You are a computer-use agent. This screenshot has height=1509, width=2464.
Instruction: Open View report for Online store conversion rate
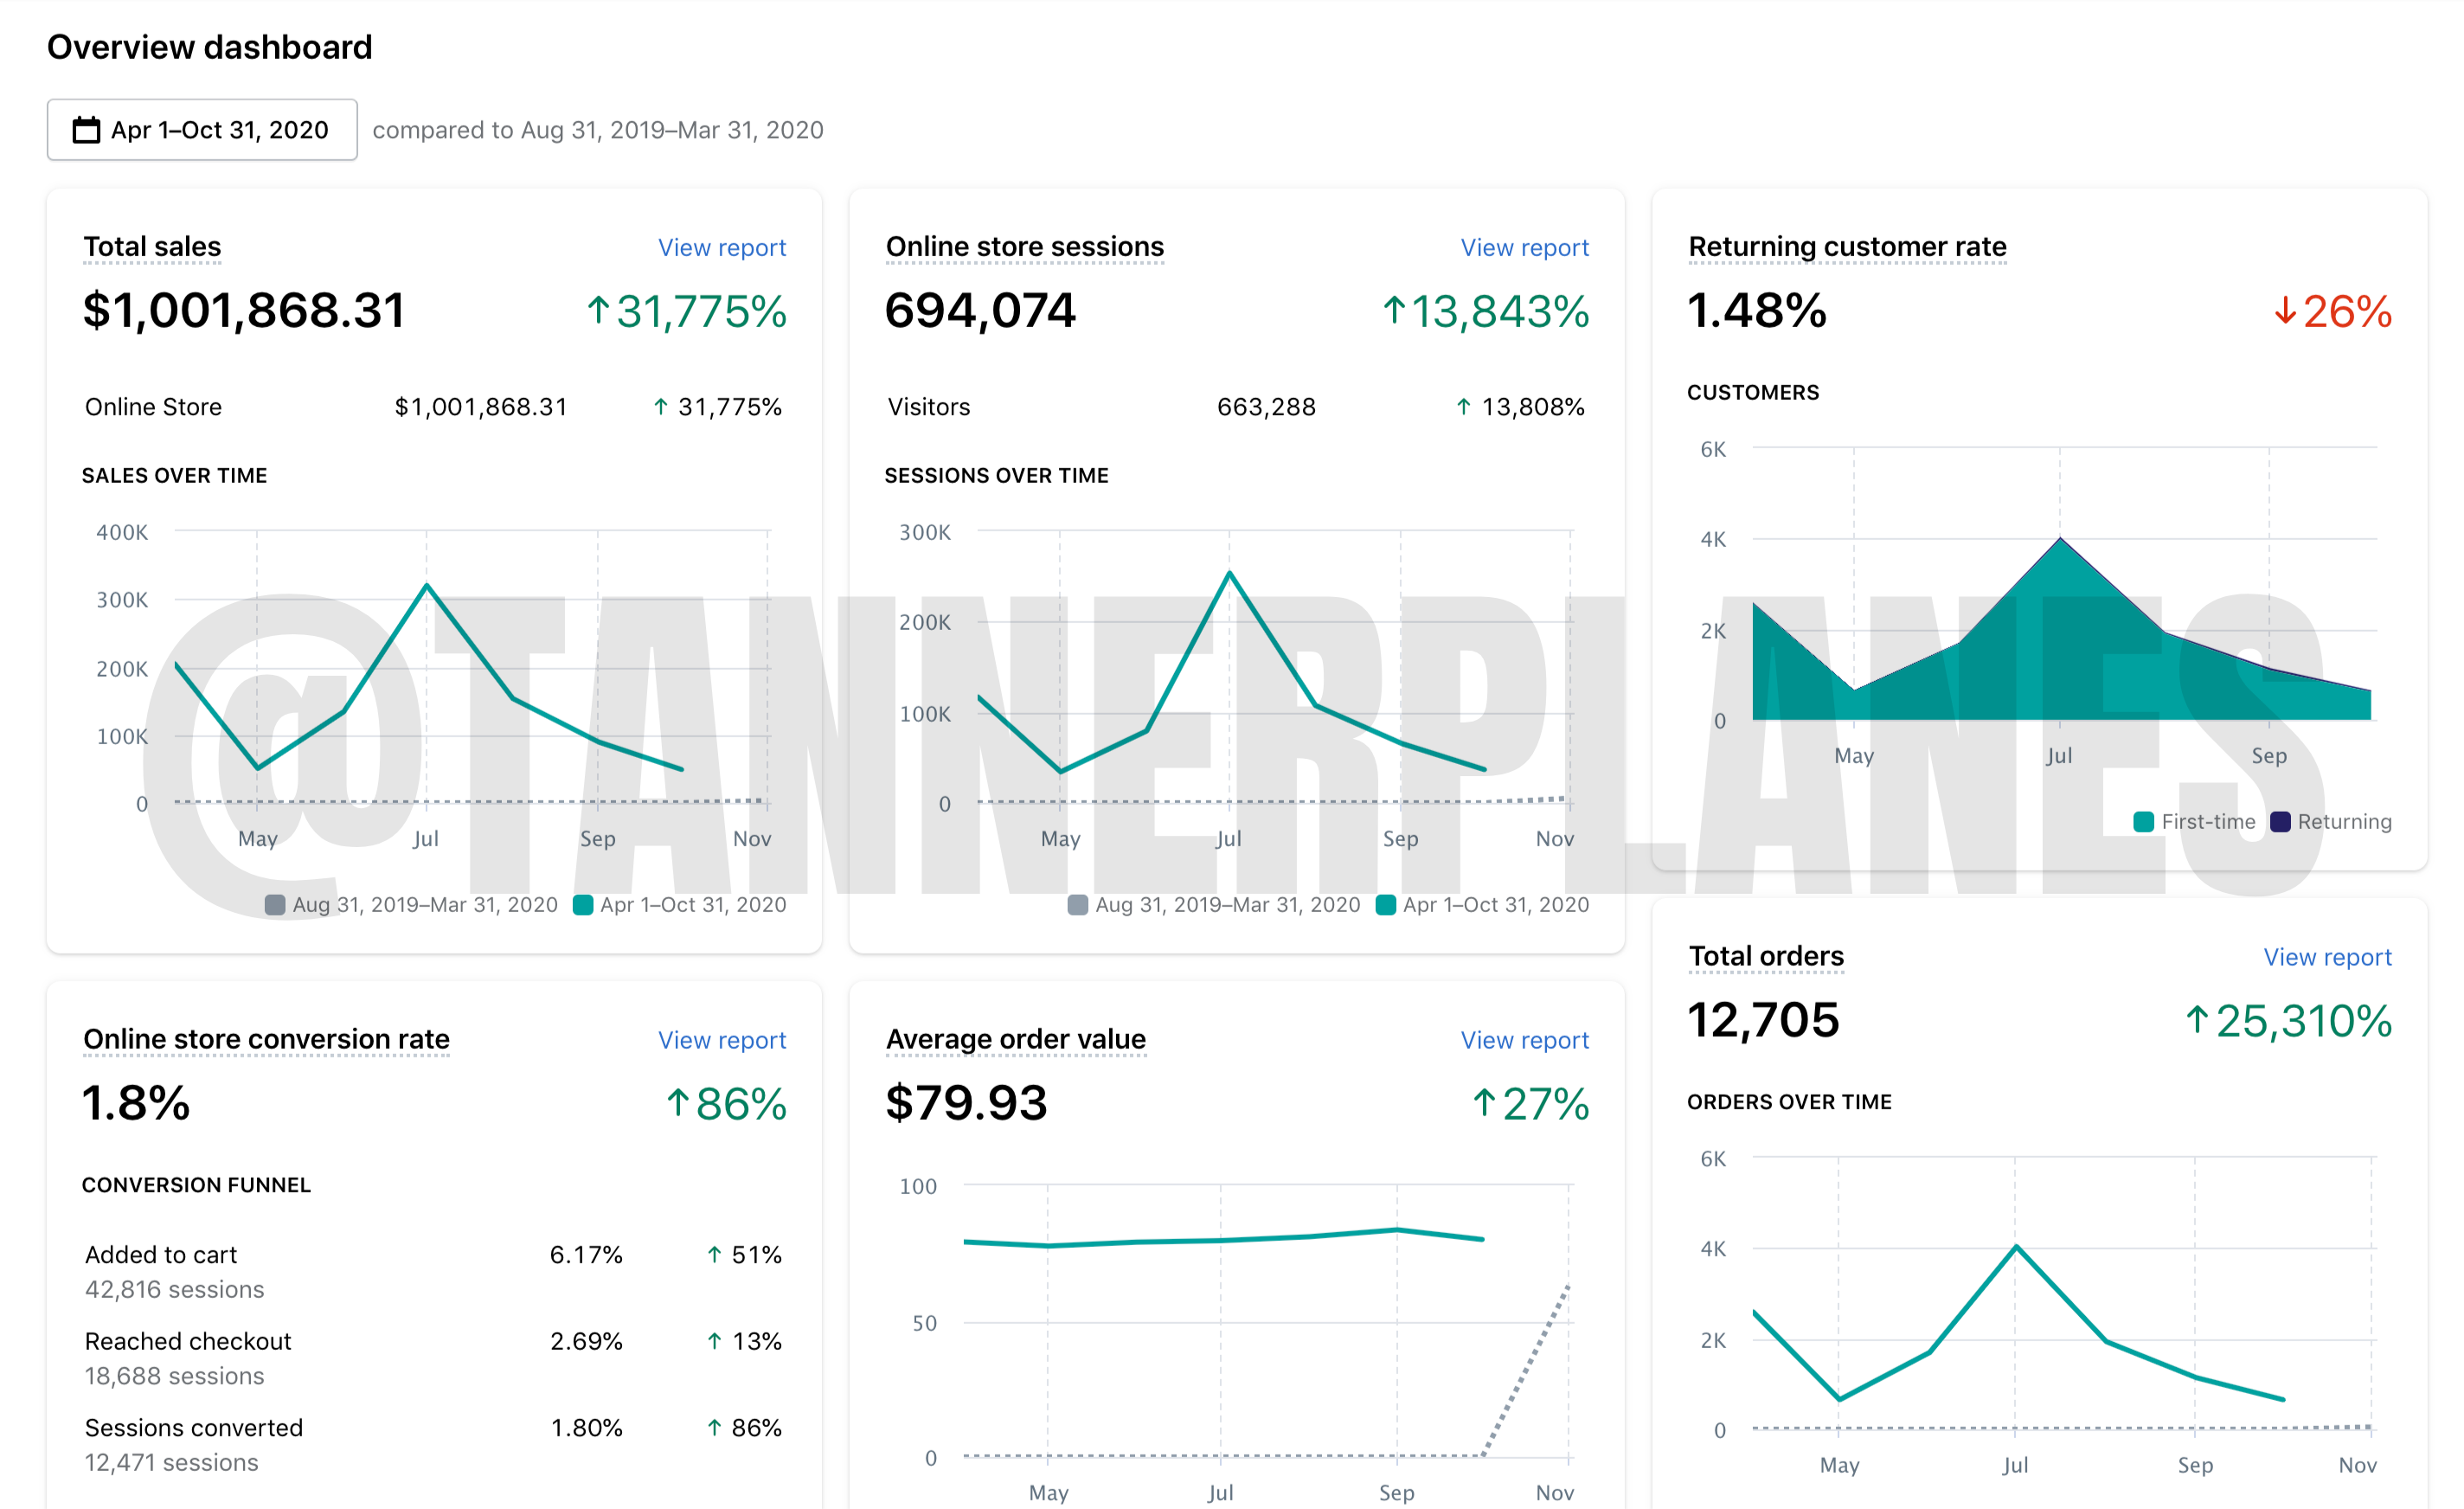point(722,1040)
